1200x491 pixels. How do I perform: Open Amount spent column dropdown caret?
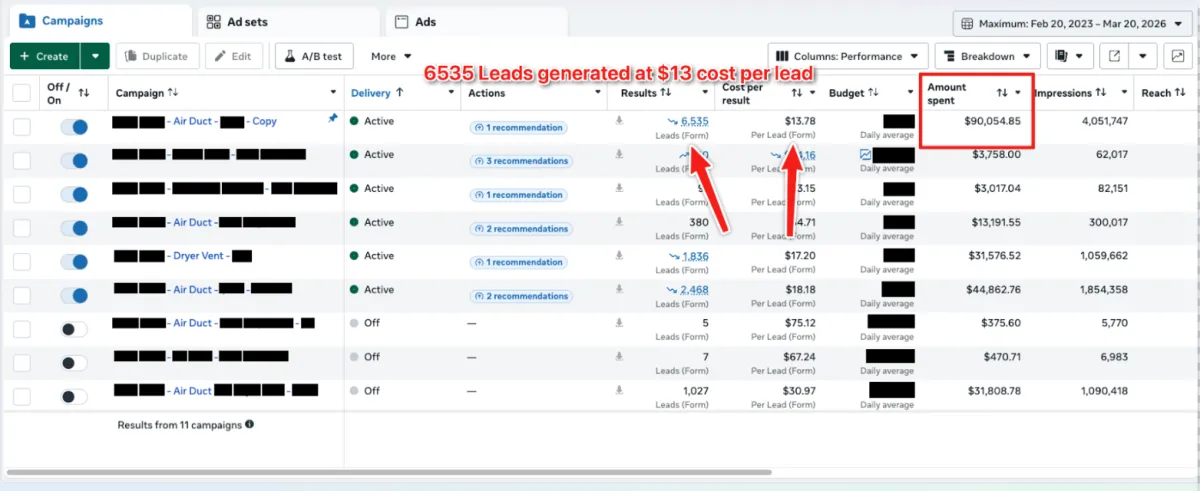click(1018, 93)
